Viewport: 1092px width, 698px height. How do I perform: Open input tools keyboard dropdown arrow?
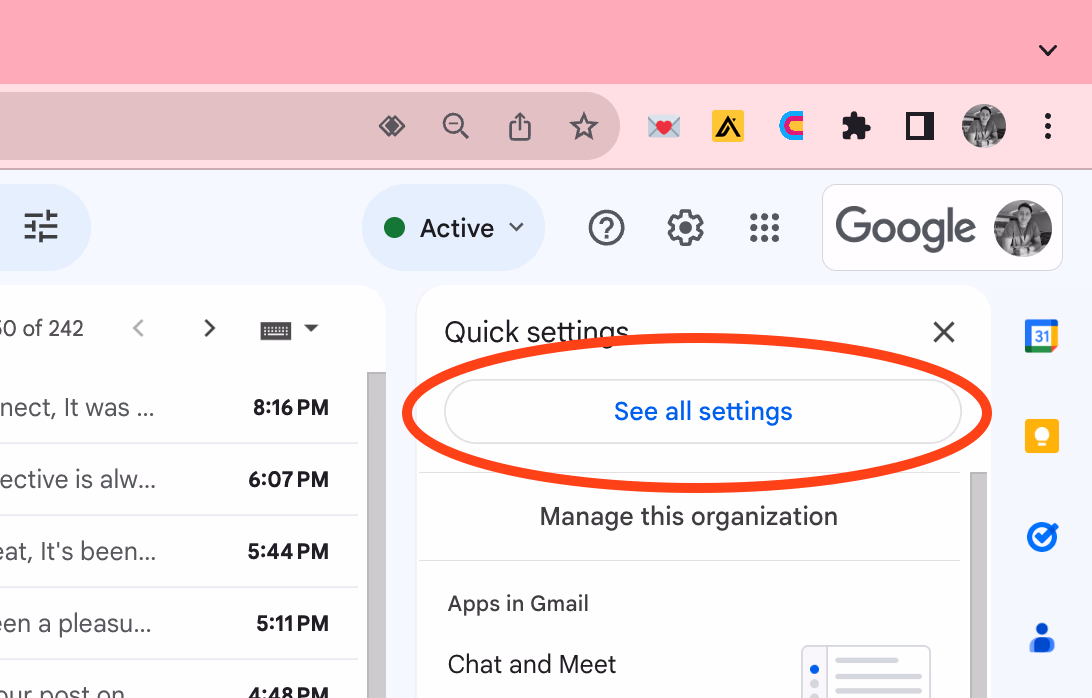click(x=311, y=328)
